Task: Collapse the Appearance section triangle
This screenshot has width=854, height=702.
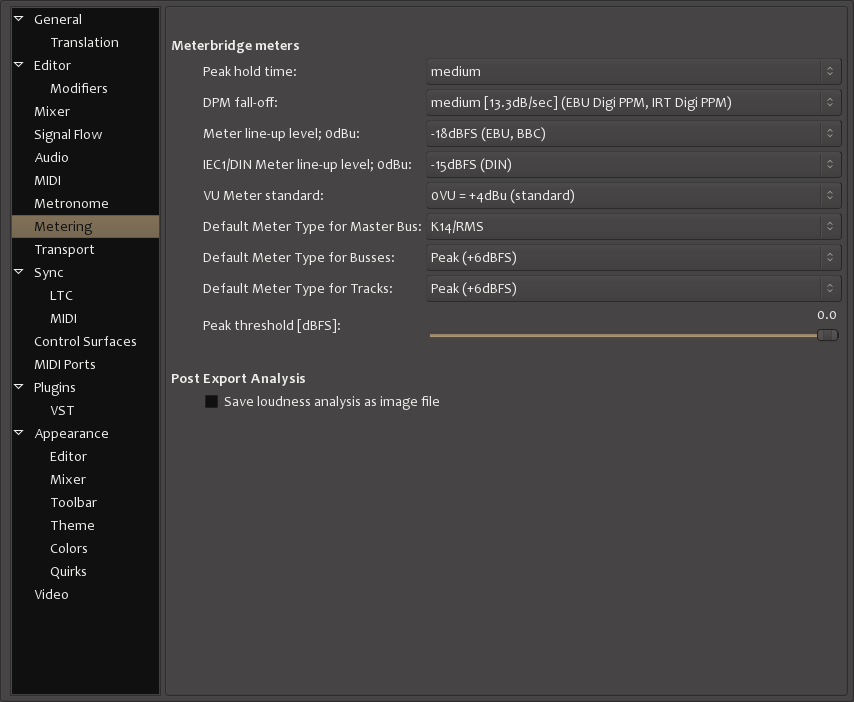Action: pos(18,433)
